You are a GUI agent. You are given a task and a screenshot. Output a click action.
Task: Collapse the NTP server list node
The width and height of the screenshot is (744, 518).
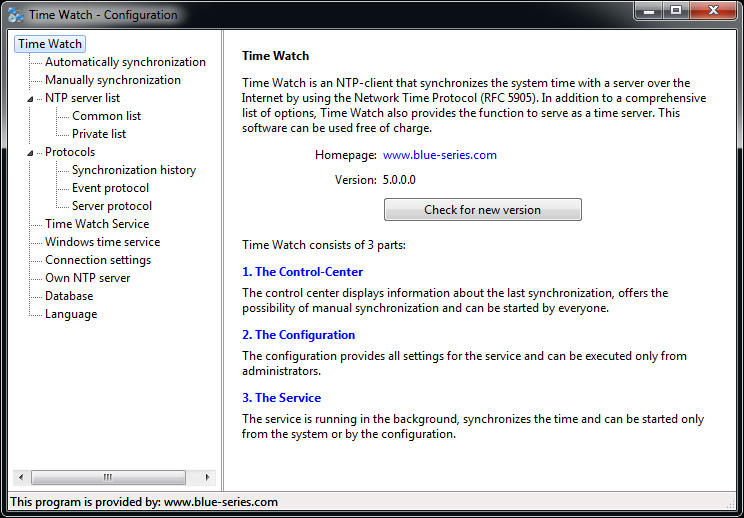click(x=30, y=99)
